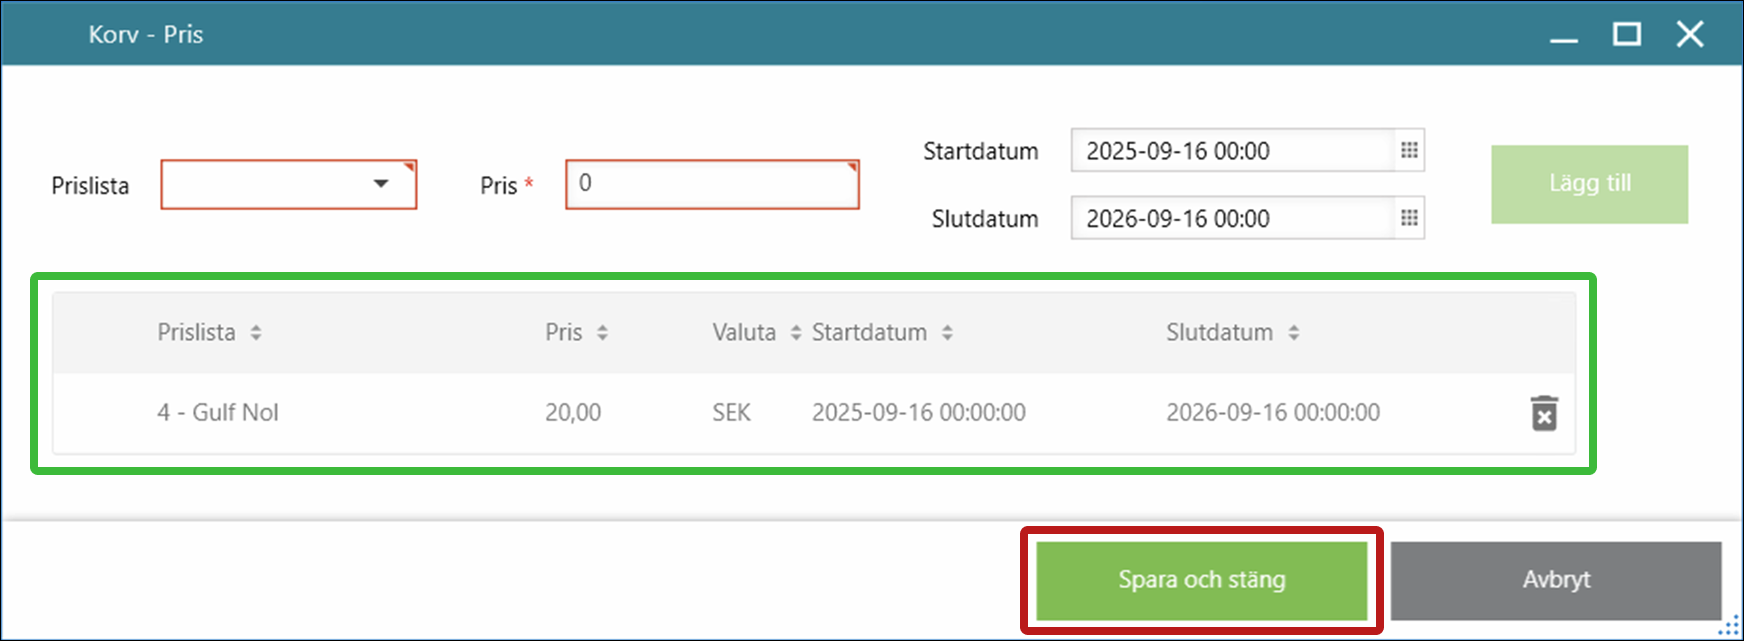Select the 4 - Gulf Nol row
Image resolution: width=1744 pixels, height=641 pixels.
218,413
